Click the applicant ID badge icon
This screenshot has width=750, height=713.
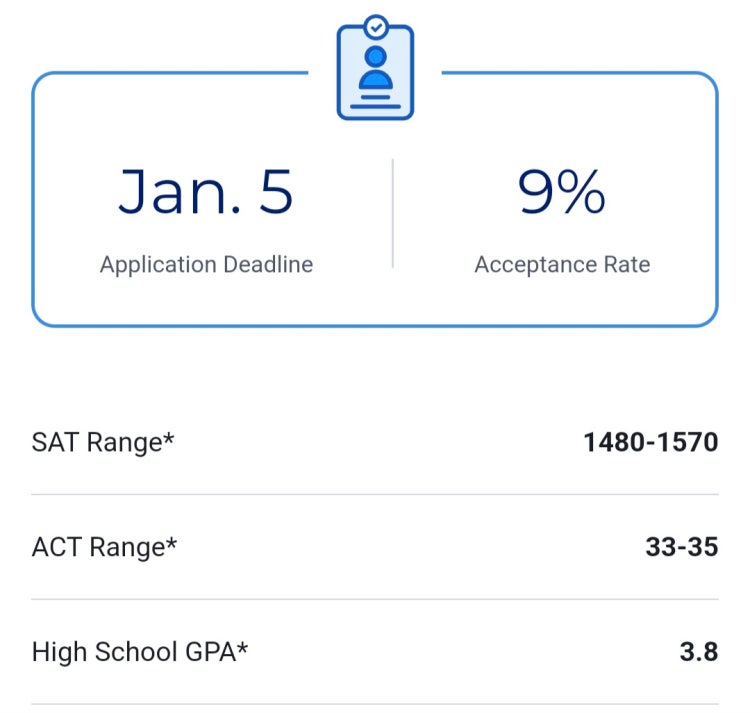click(x=375, y=68)
